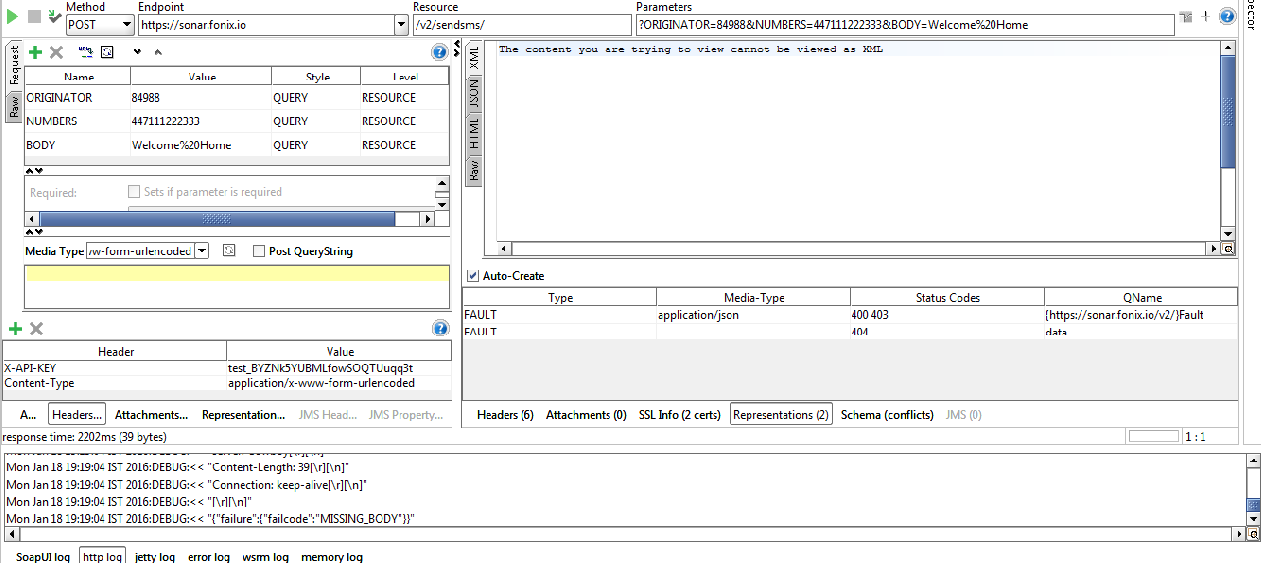Viewport: 1261px width, 563px height.
Task: Move selected parameter up with the up arrow
Action: 158,52
